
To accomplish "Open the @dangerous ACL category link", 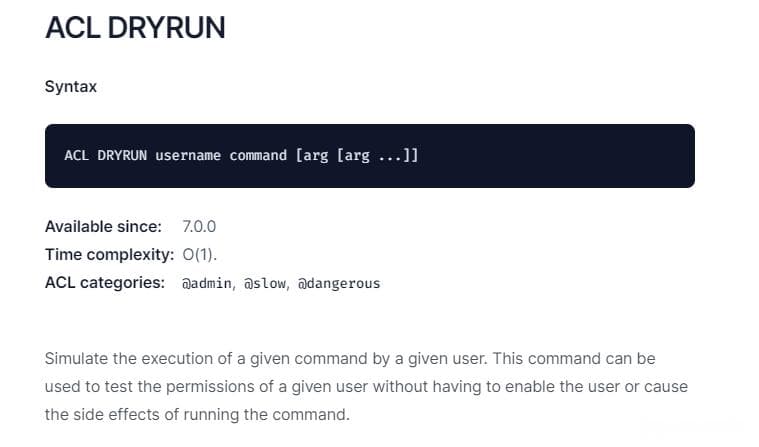I will [339, 283].
